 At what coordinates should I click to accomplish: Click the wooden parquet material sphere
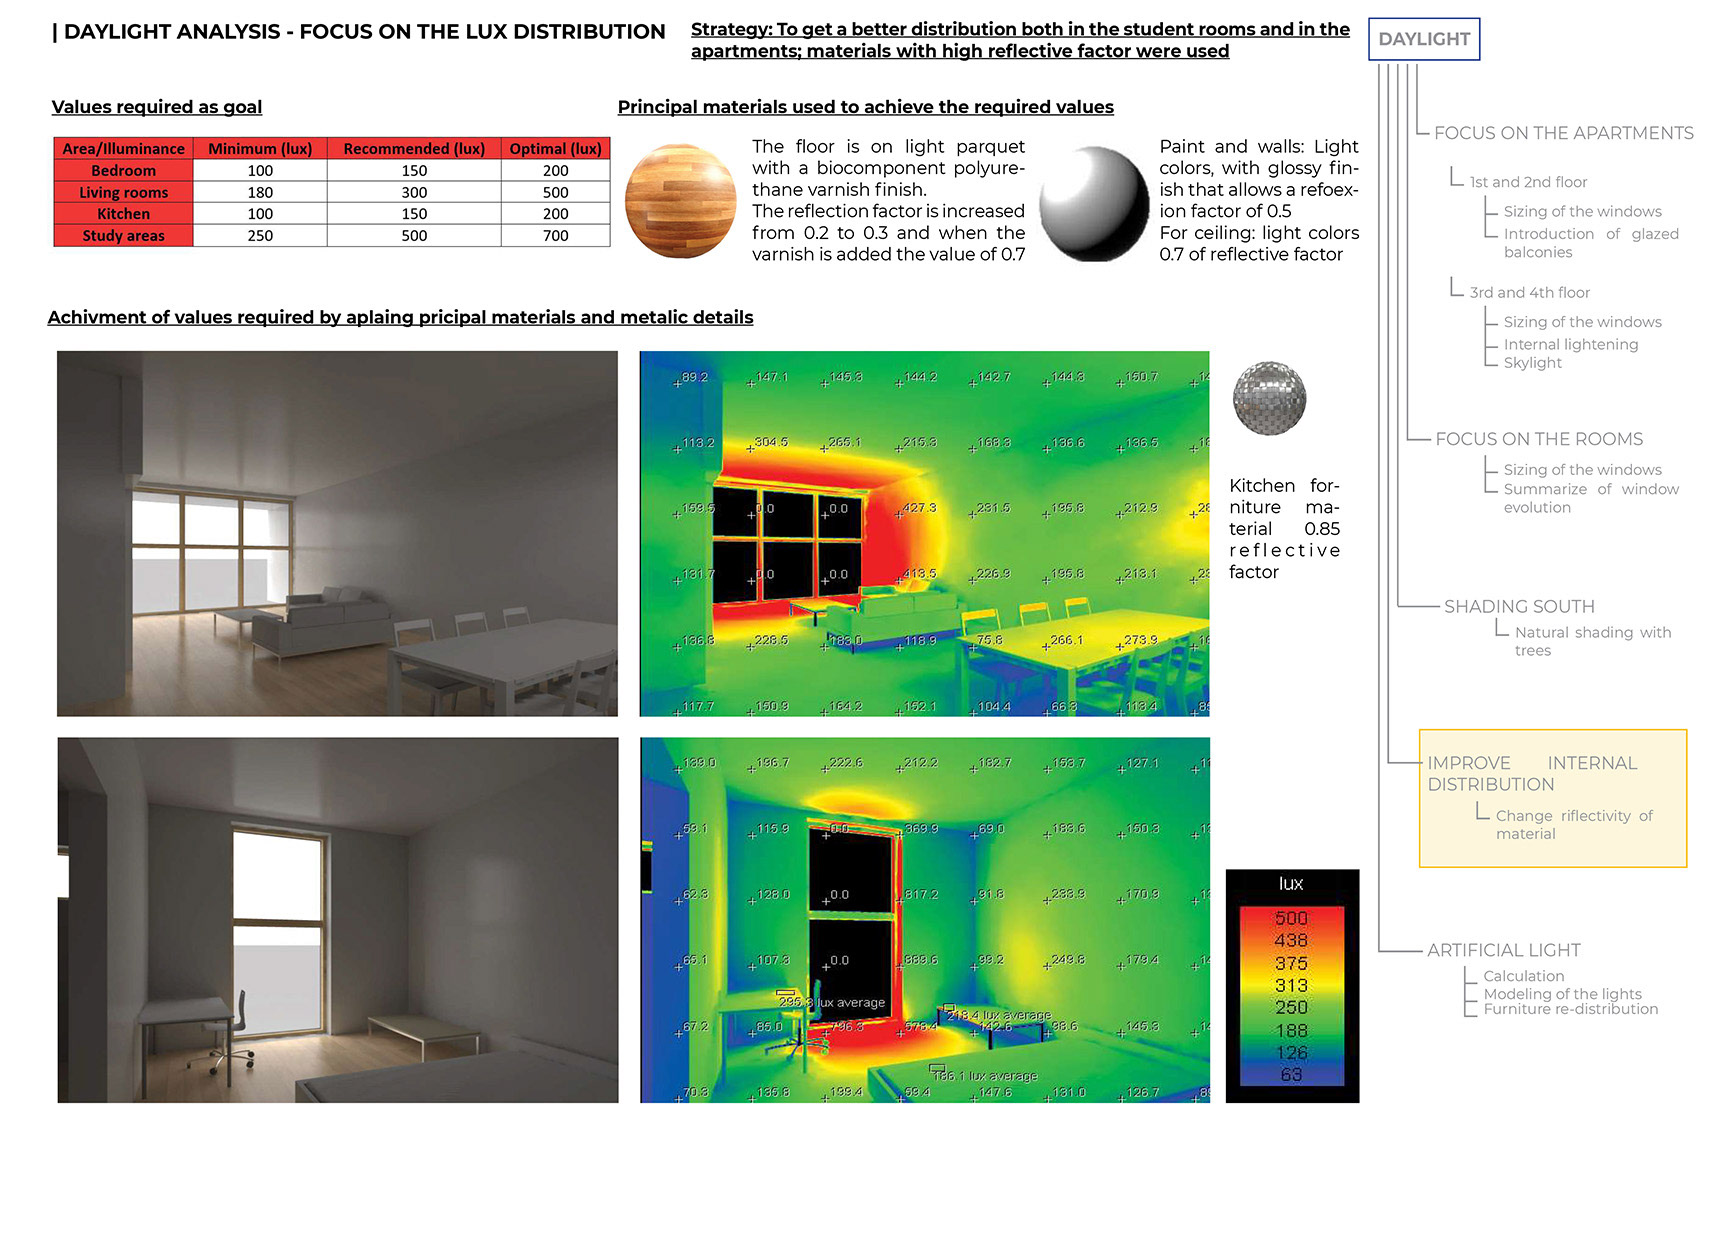click(681, 202)
